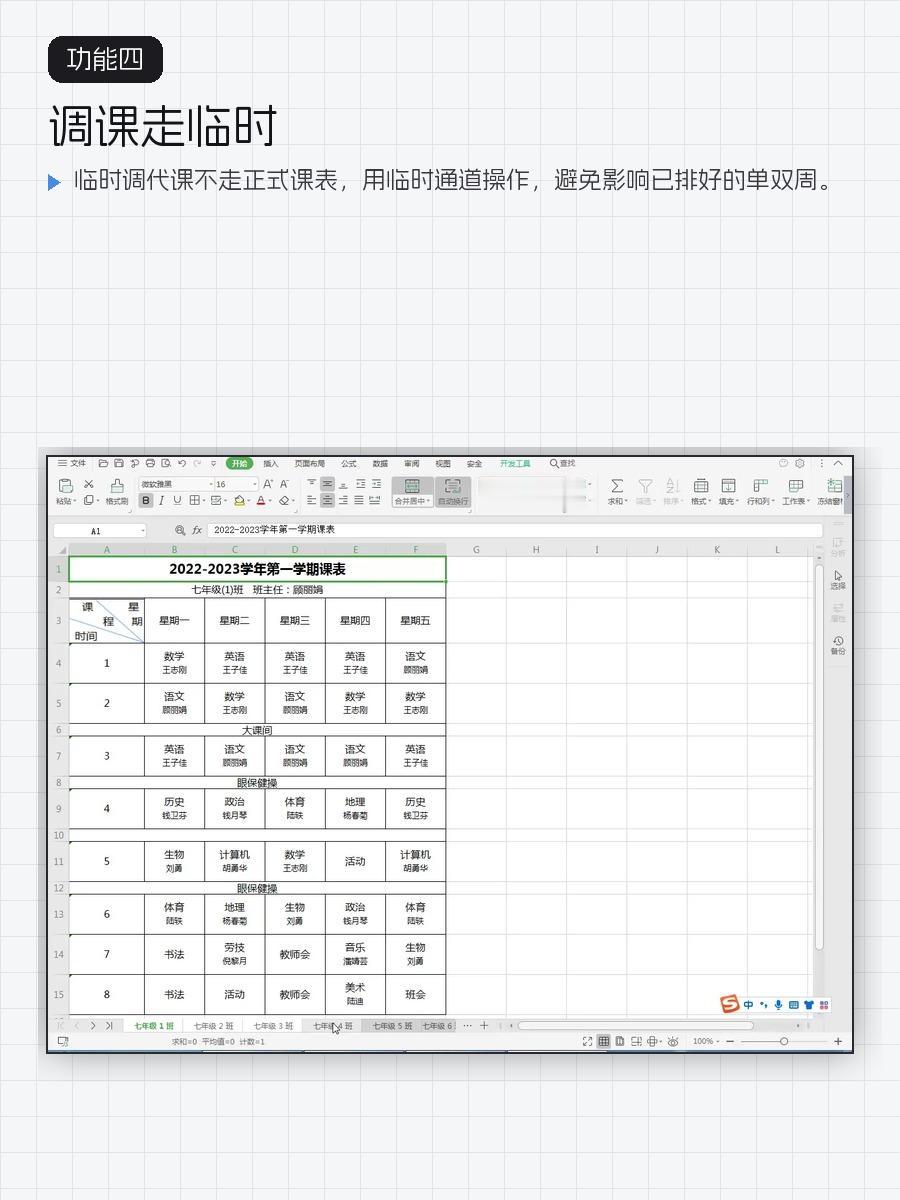Click the zoom slider handle in the status bar
Viewport: 900px width, 1200px height.
click(x=783, y=1041)
